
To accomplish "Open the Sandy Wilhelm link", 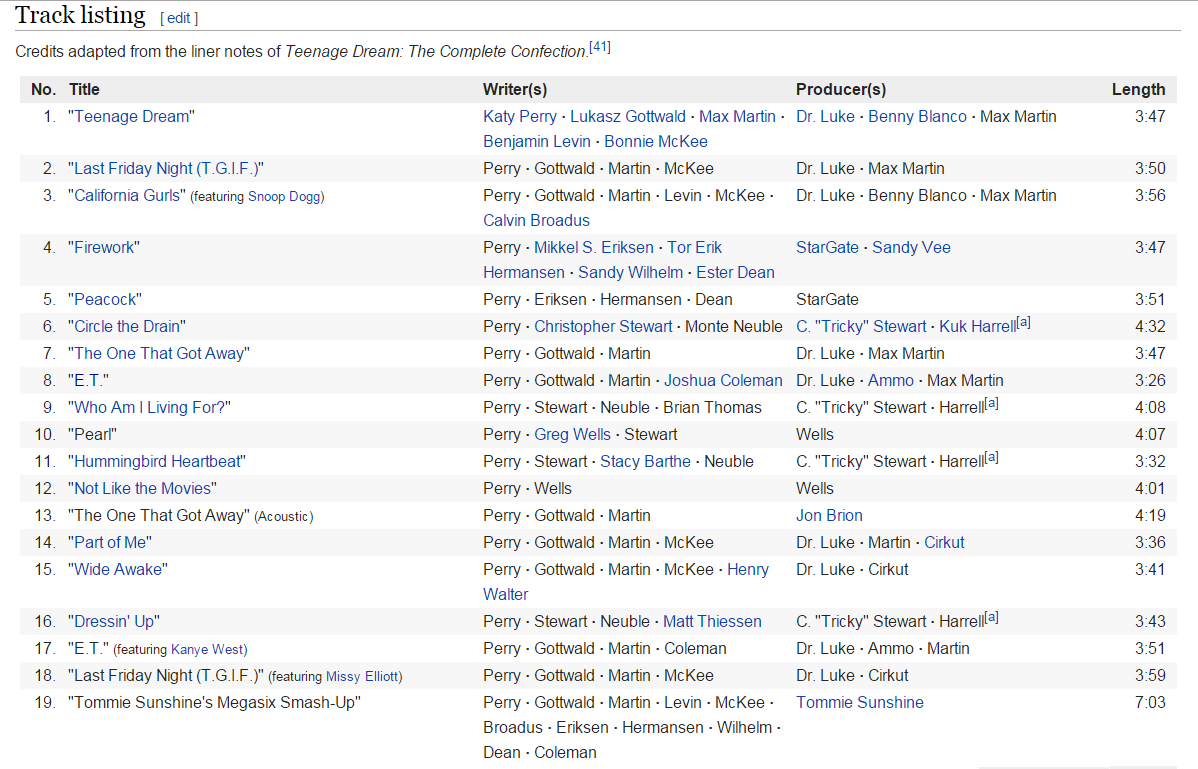I will pos(630,272).
